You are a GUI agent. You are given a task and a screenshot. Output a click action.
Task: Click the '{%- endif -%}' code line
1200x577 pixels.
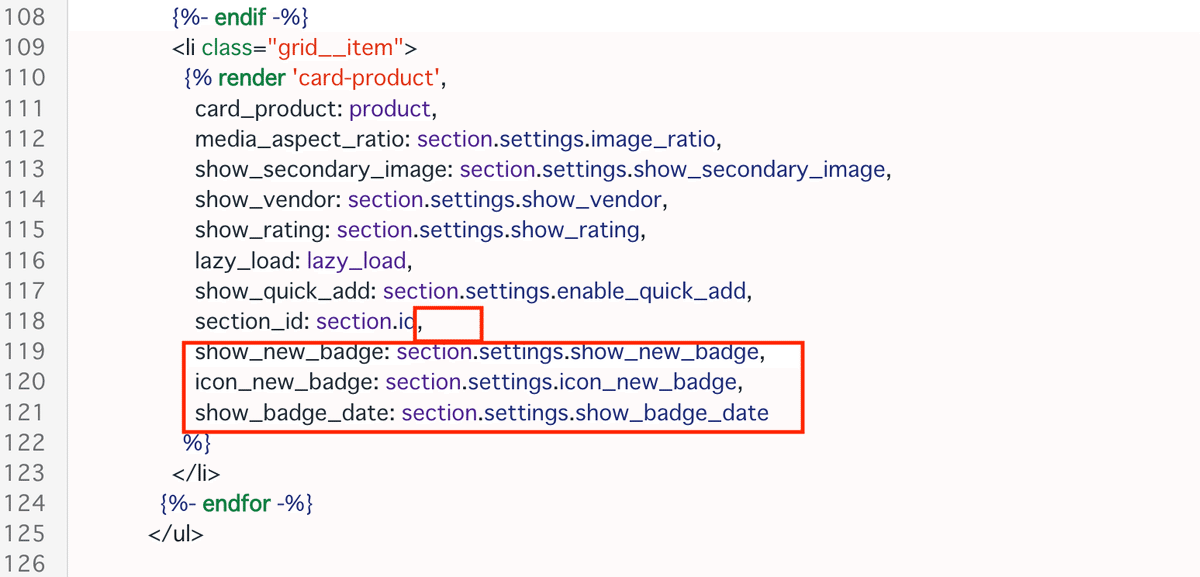[240, 17]
